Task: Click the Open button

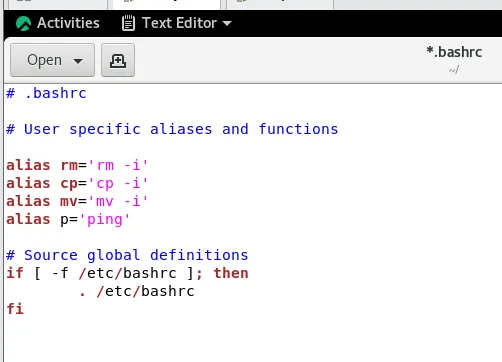Action: (x=52, y=60)
